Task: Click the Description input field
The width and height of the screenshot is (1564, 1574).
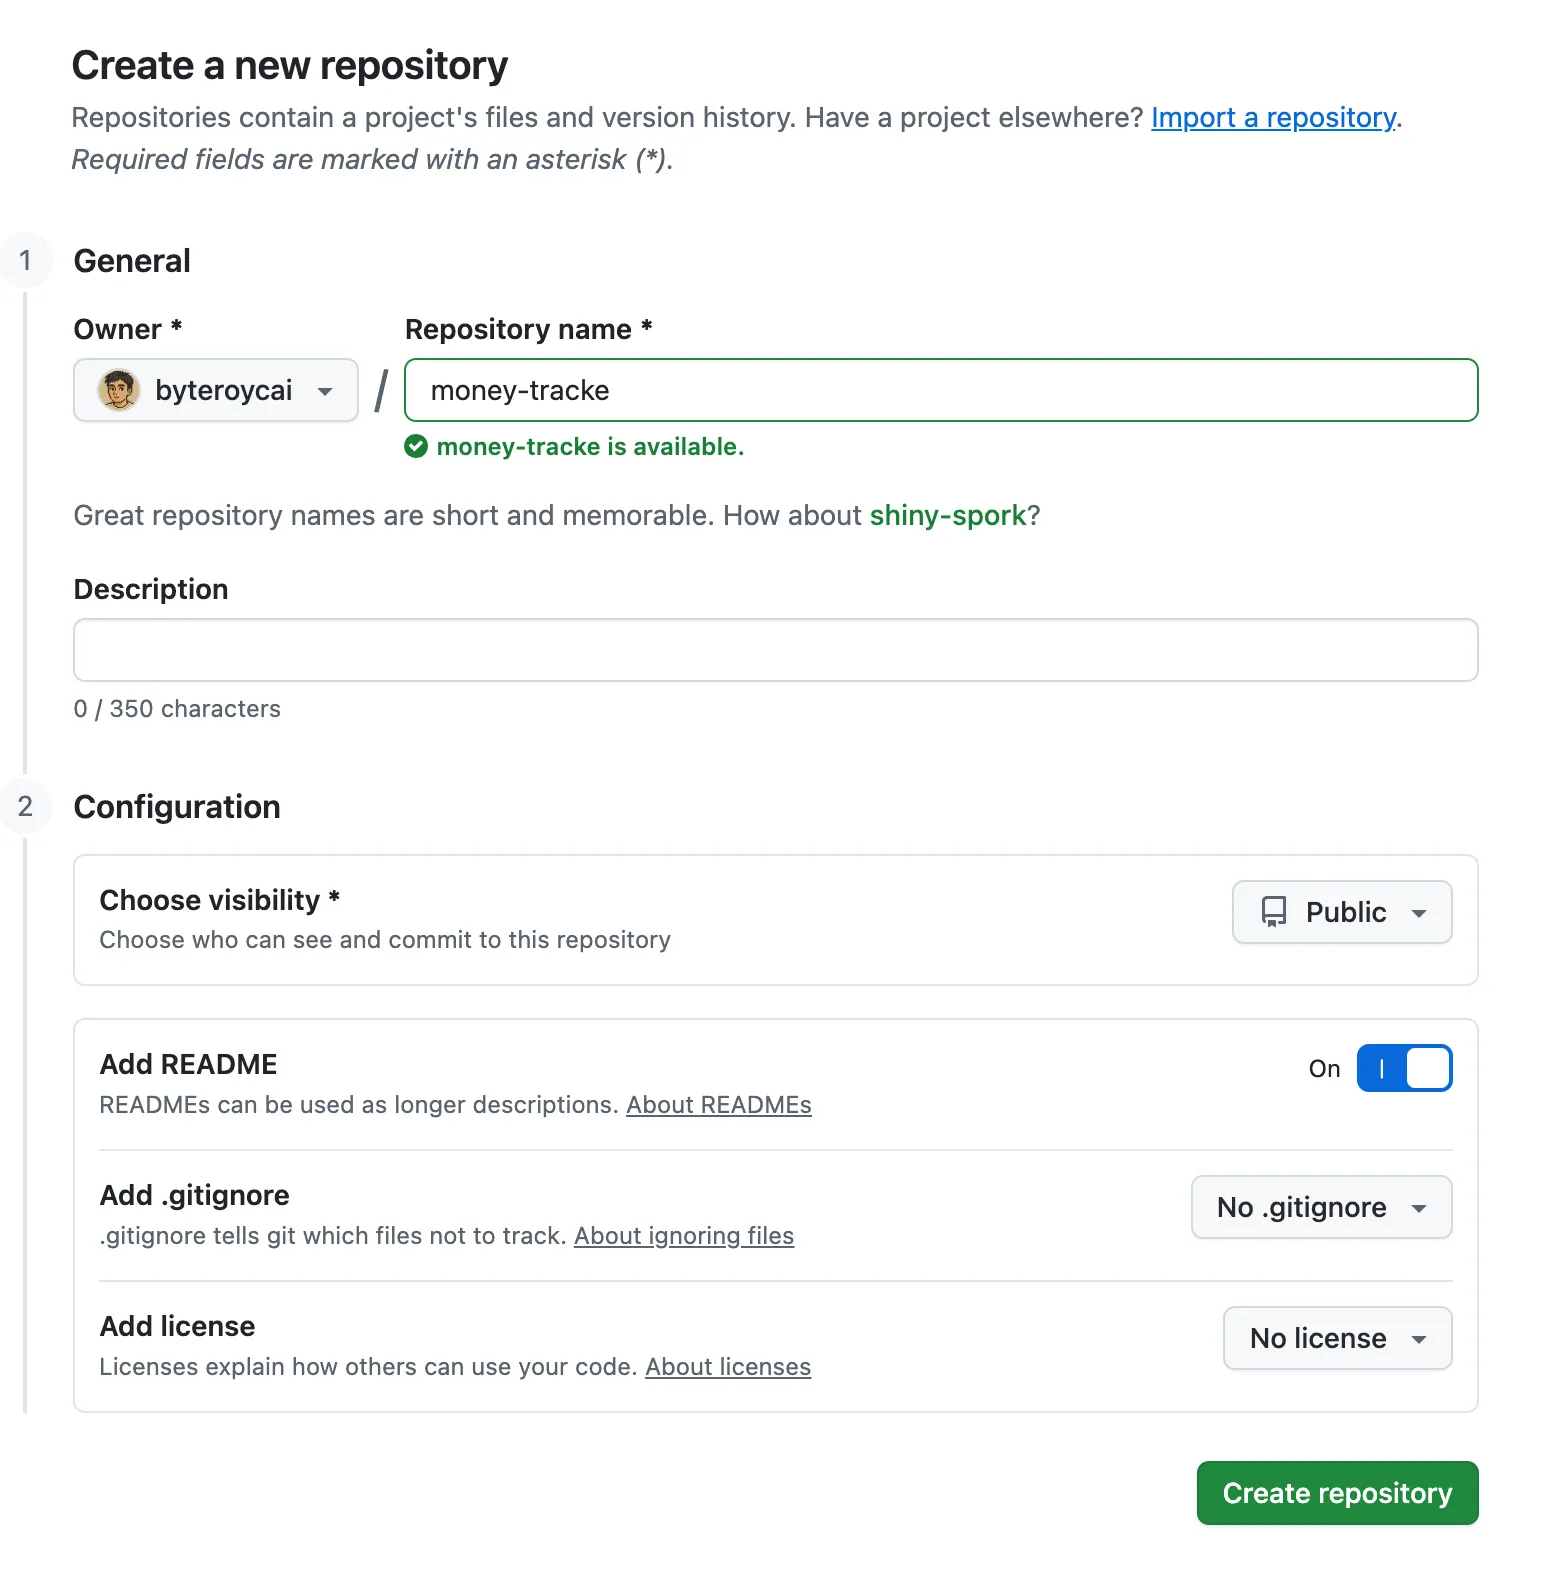Action: pyautogui.click(x=775, y=650)
